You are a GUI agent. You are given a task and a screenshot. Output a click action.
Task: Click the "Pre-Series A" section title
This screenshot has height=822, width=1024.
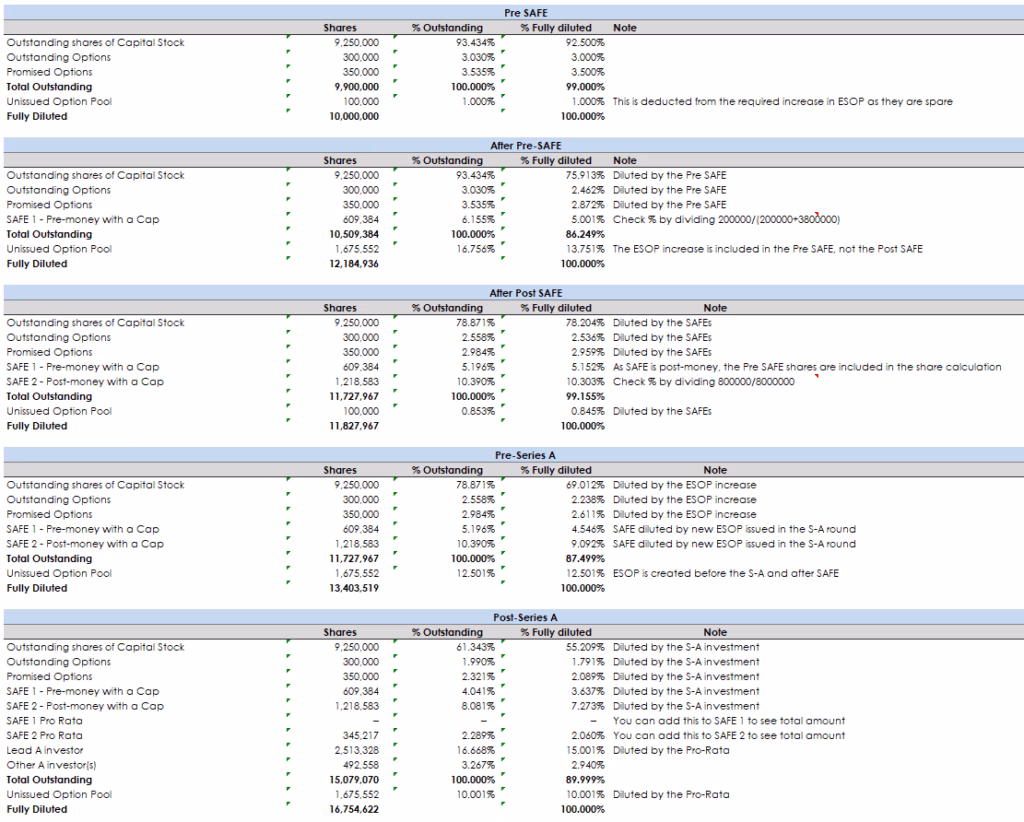pyautogui.click(x=526, y=455)
